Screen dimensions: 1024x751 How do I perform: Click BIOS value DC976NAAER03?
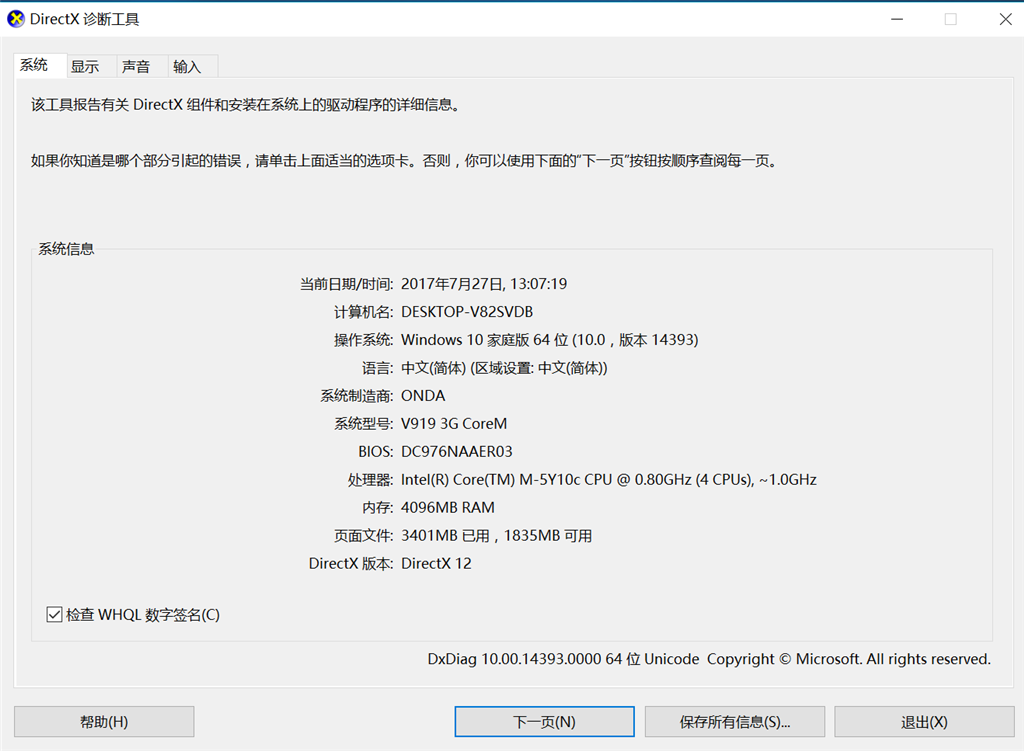[456, 451]
